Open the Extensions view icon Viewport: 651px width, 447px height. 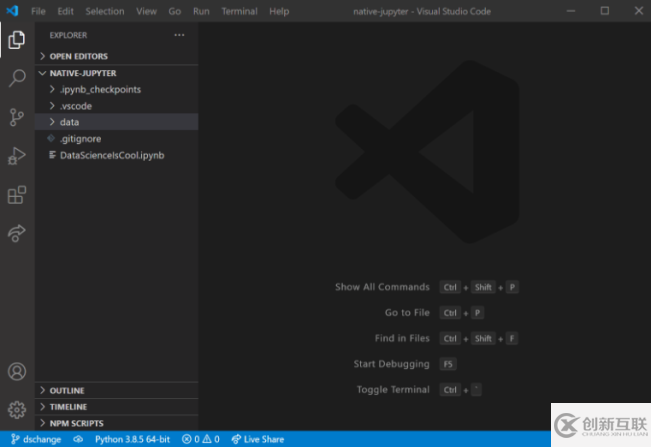point(17,195)
